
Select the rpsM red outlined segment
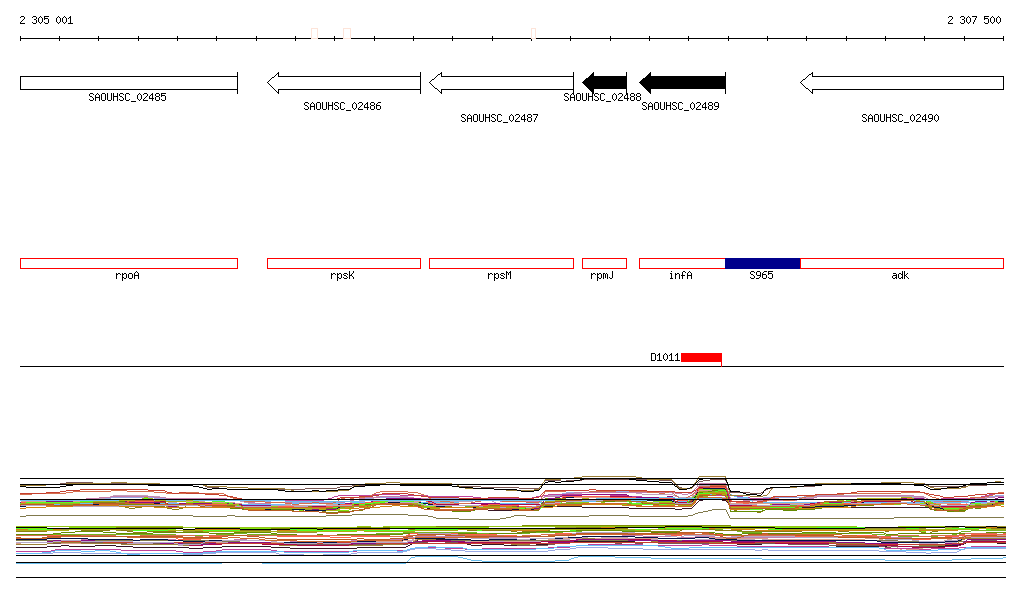[x=501, y=263]
